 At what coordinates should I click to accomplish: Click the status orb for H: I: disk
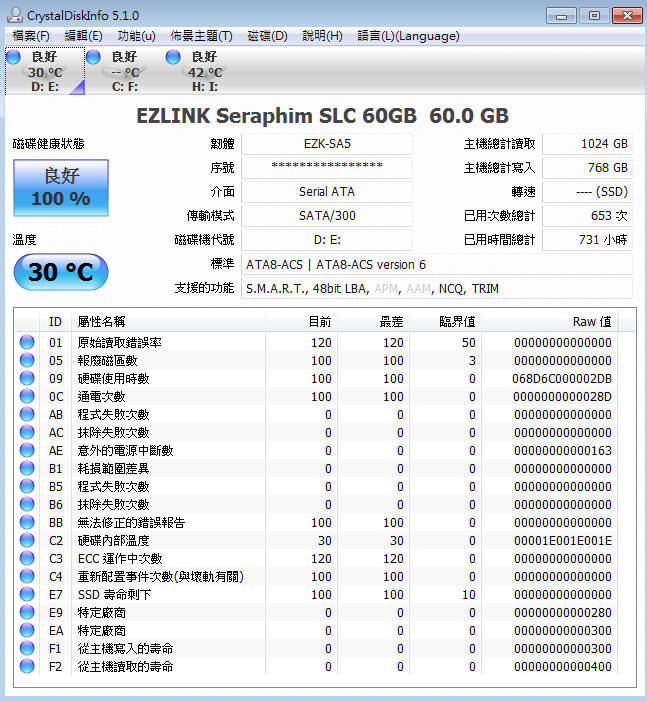[x=173, y=57]
